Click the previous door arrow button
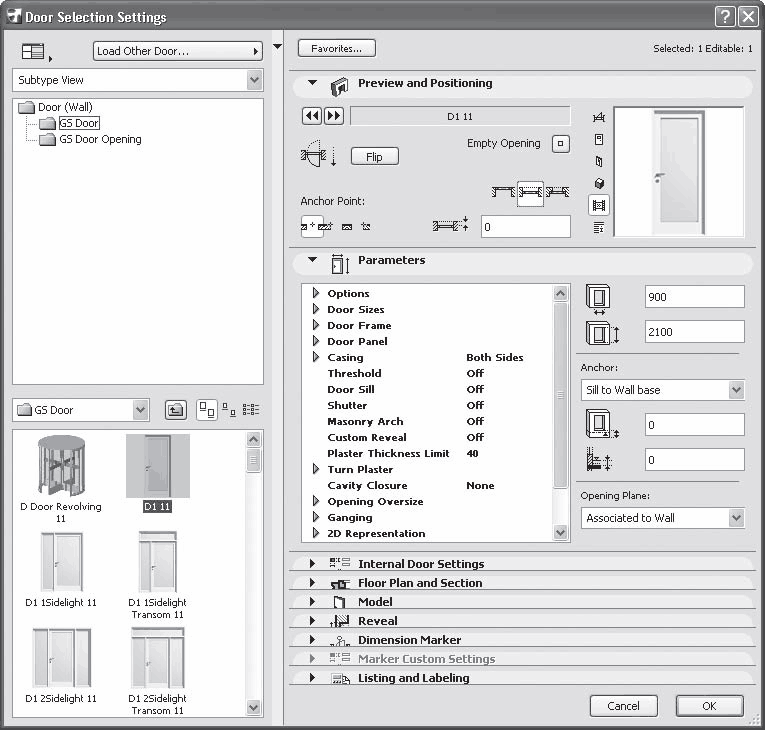Image resolution: width=765 pixels, height=730 pixels. tap(311, 116)
